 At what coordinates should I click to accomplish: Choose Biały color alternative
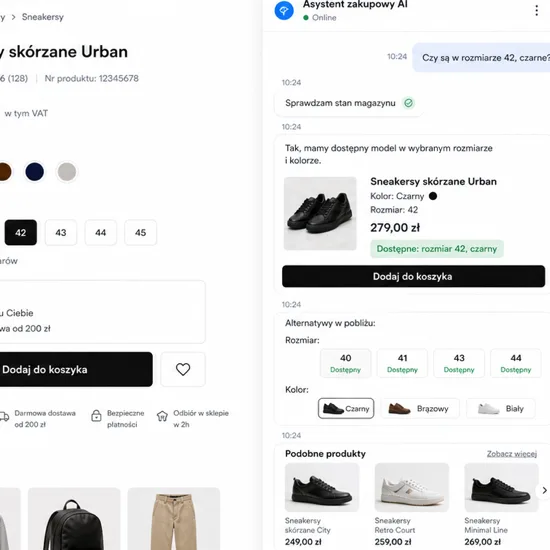click(501, 408)
